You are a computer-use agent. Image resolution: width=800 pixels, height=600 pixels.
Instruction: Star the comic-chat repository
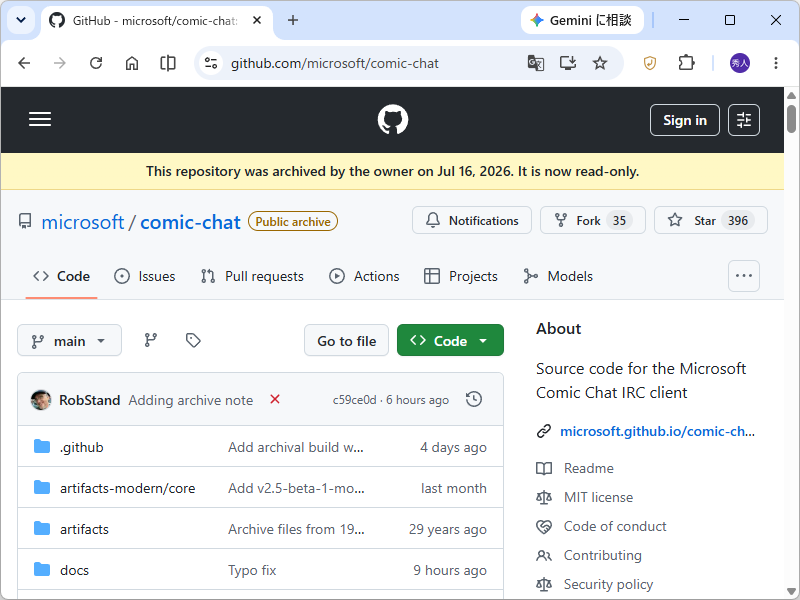710,220
